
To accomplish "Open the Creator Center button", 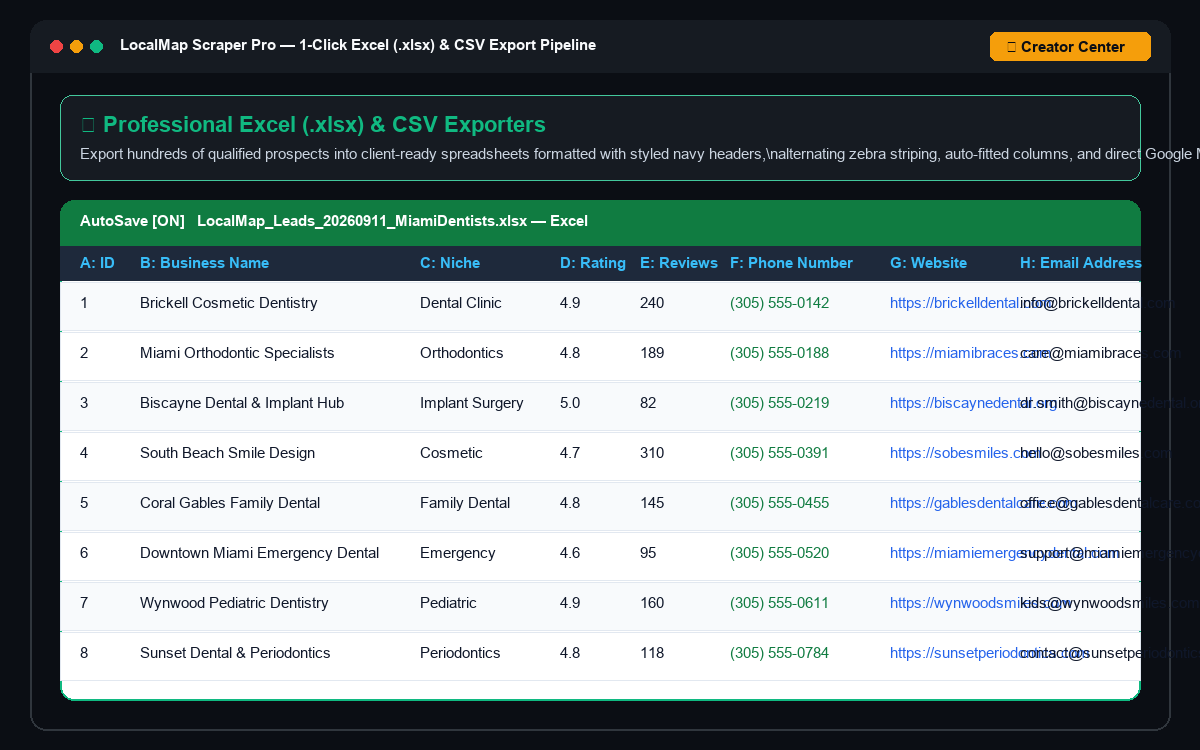I will coord(1070,47).
